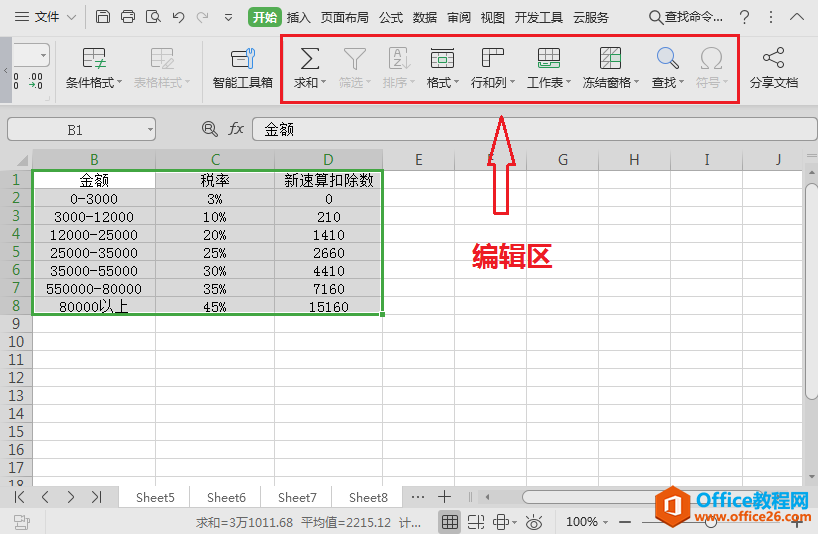
Task: Select column E header
Action: click(418, 160)
